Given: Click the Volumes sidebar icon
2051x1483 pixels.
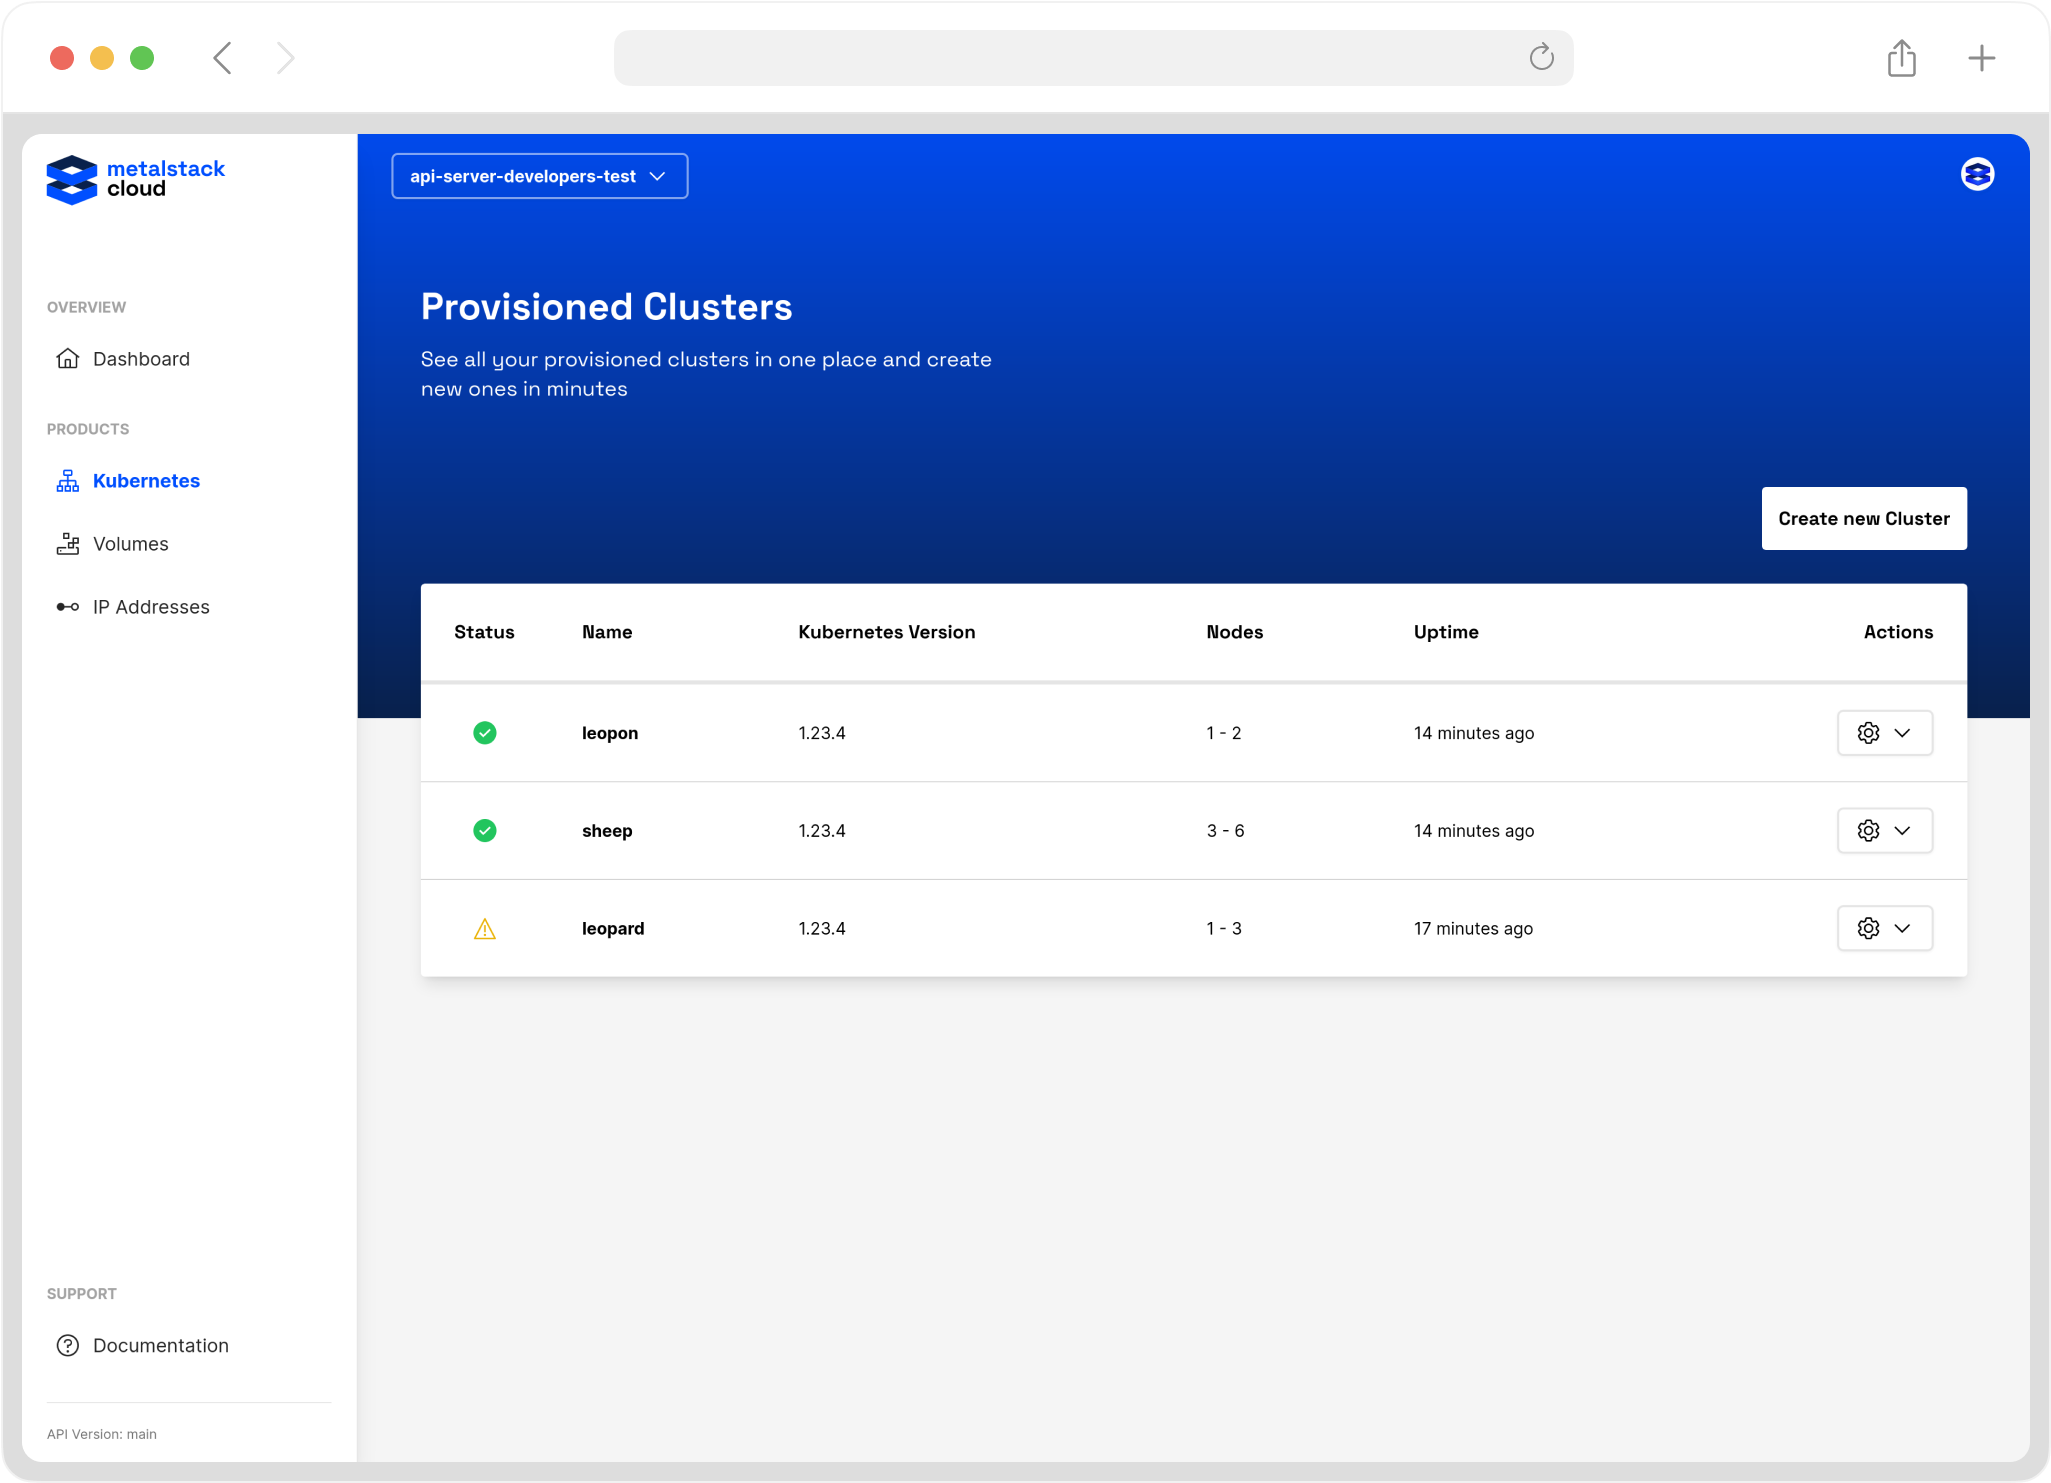Looking at the screenshot, I should [67, 543].
